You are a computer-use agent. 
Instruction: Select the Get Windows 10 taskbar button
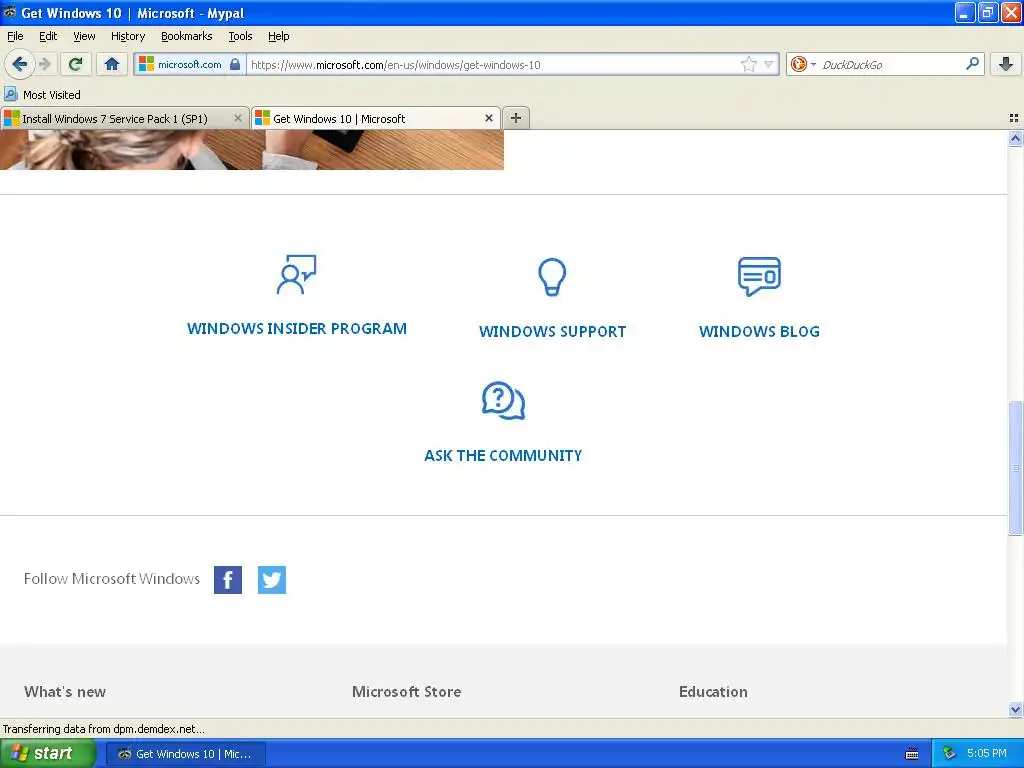click(x=185, y=754)
